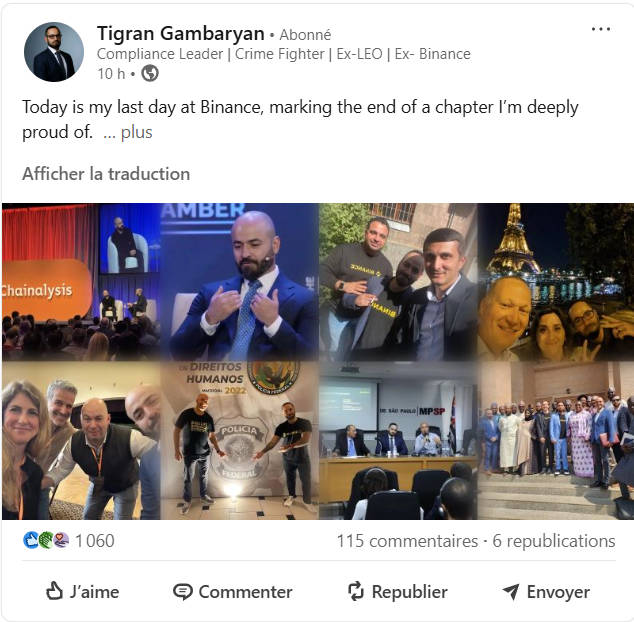Open the Chainalysis stage photo
This screenshot has height=622, width=634.
[81, 282]
